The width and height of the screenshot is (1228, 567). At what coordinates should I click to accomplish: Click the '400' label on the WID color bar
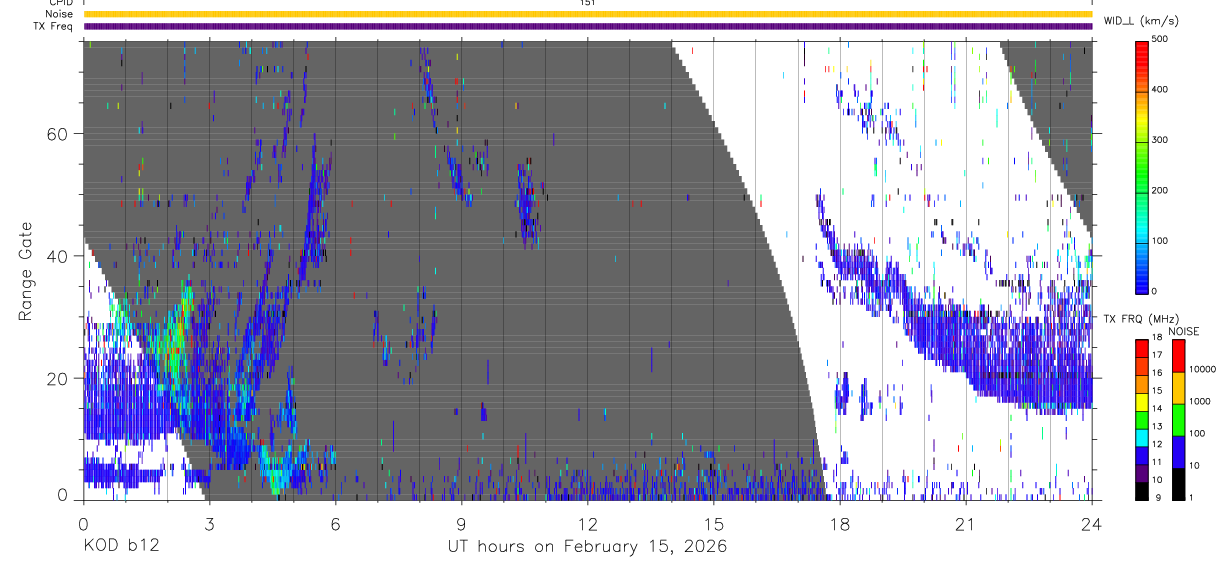pyautogui.click(x=1161, y=90)
